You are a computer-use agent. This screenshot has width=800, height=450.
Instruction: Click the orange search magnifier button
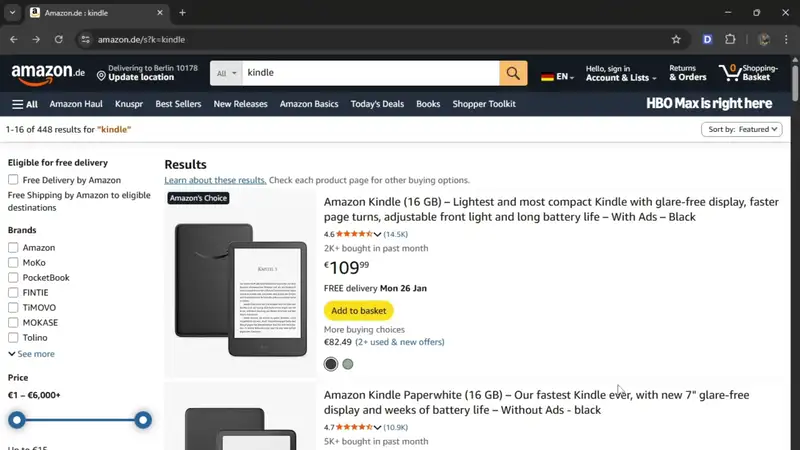(x=513, y=73)
